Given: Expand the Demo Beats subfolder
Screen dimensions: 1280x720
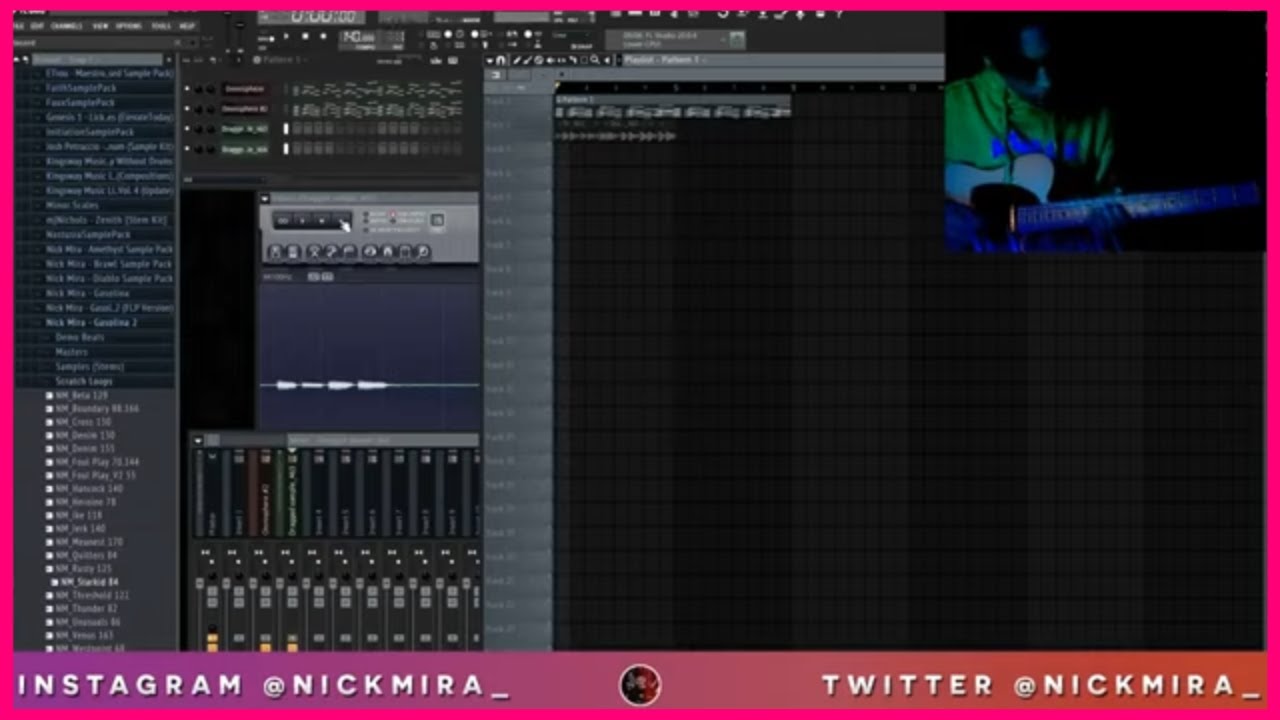Looking at the screenshot, I should 80,337.
